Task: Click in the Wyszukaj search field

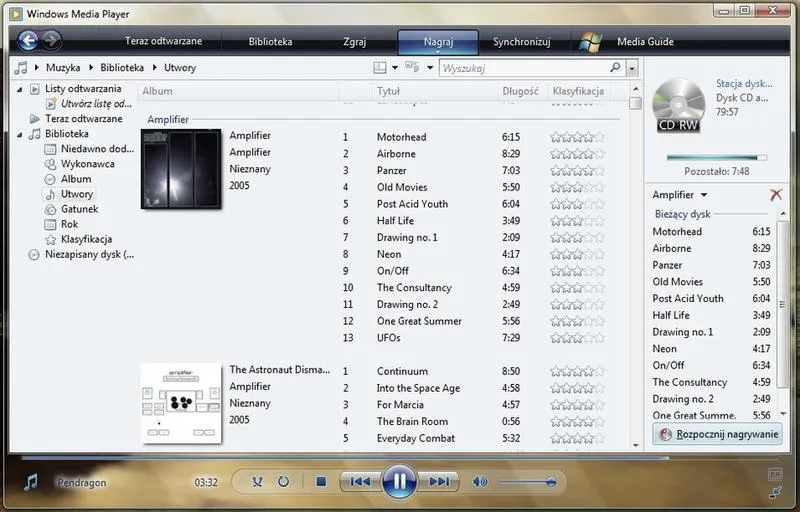Action: coord(526,68)
